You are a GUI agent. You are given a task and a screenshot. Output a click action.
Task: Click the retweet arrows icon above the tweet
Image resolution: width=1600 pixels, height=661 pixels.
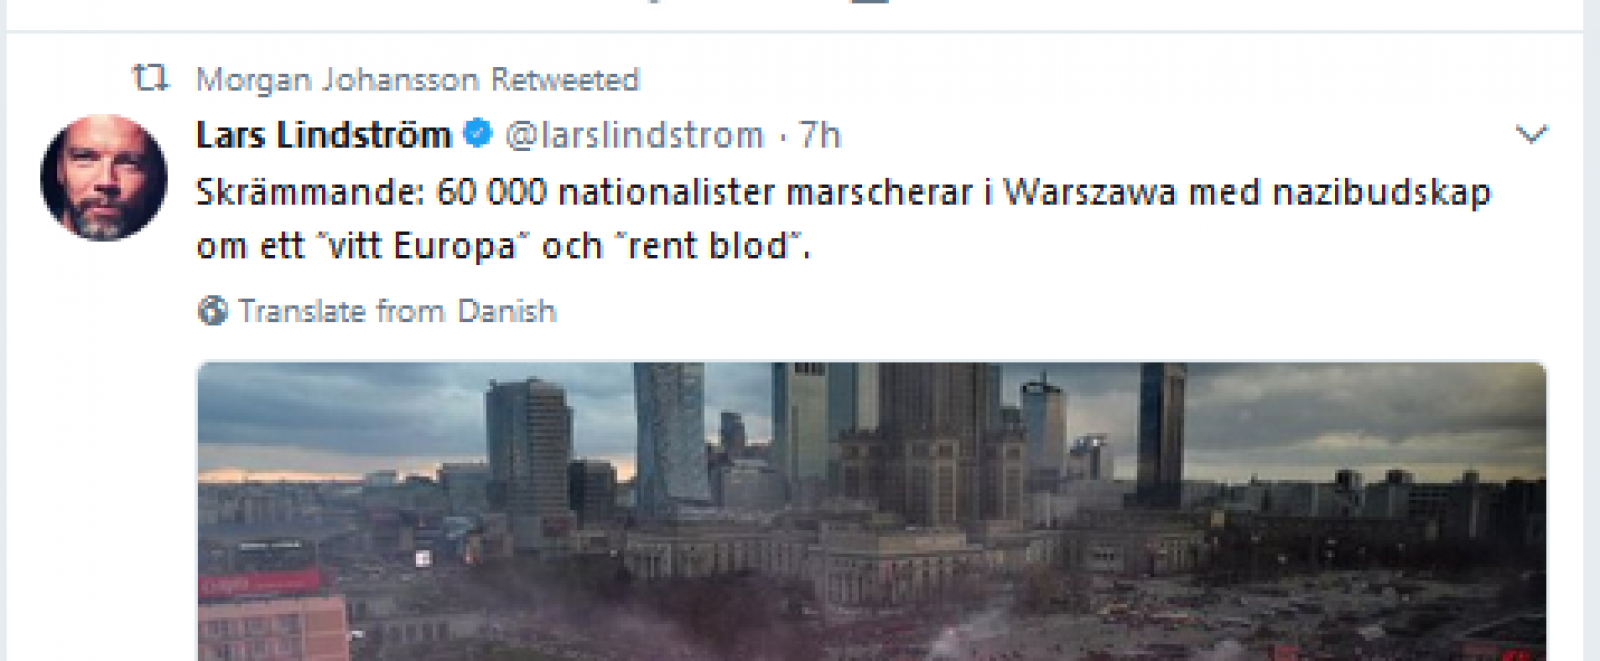click(151, 78)
